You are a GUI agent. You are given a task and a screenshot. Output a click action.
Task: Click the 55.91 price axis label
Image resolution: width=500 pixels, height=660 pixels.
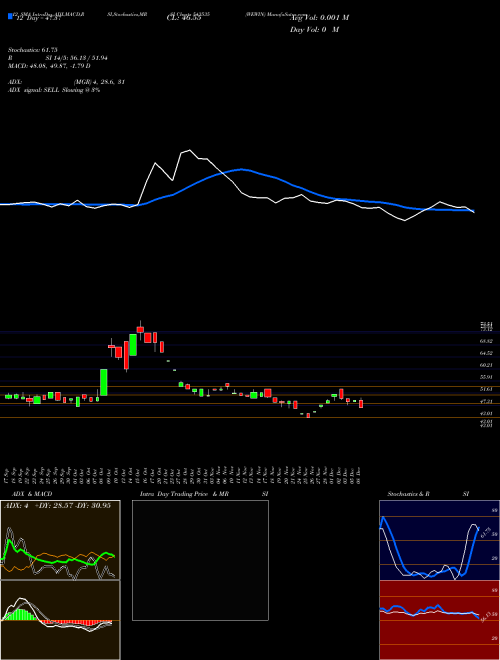tap(486, 378)
